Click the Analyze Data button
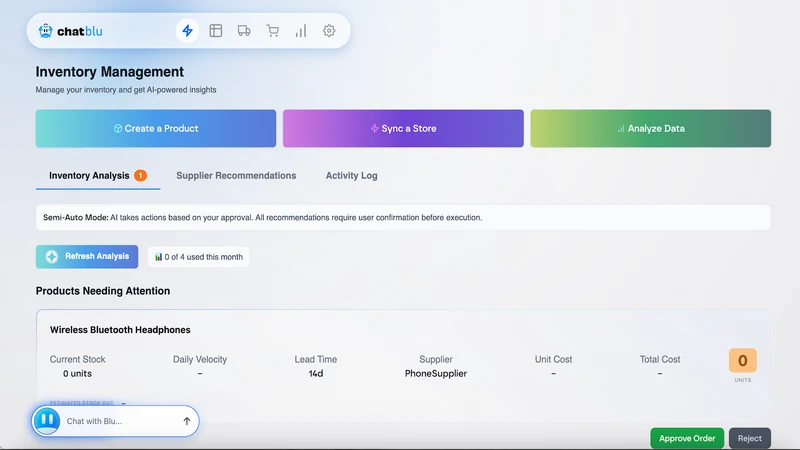The width and height of the screenshot is (800, 450). 651,129
